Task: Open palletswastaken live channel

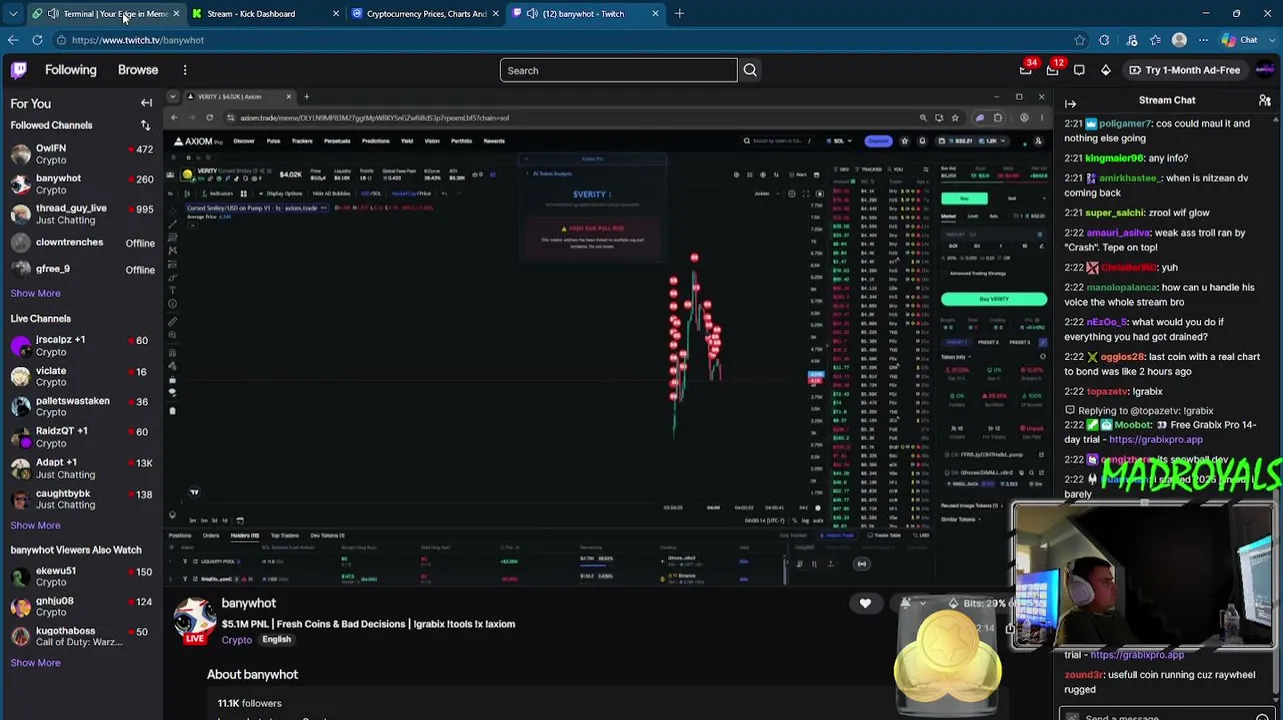Action: coord(82,406)
